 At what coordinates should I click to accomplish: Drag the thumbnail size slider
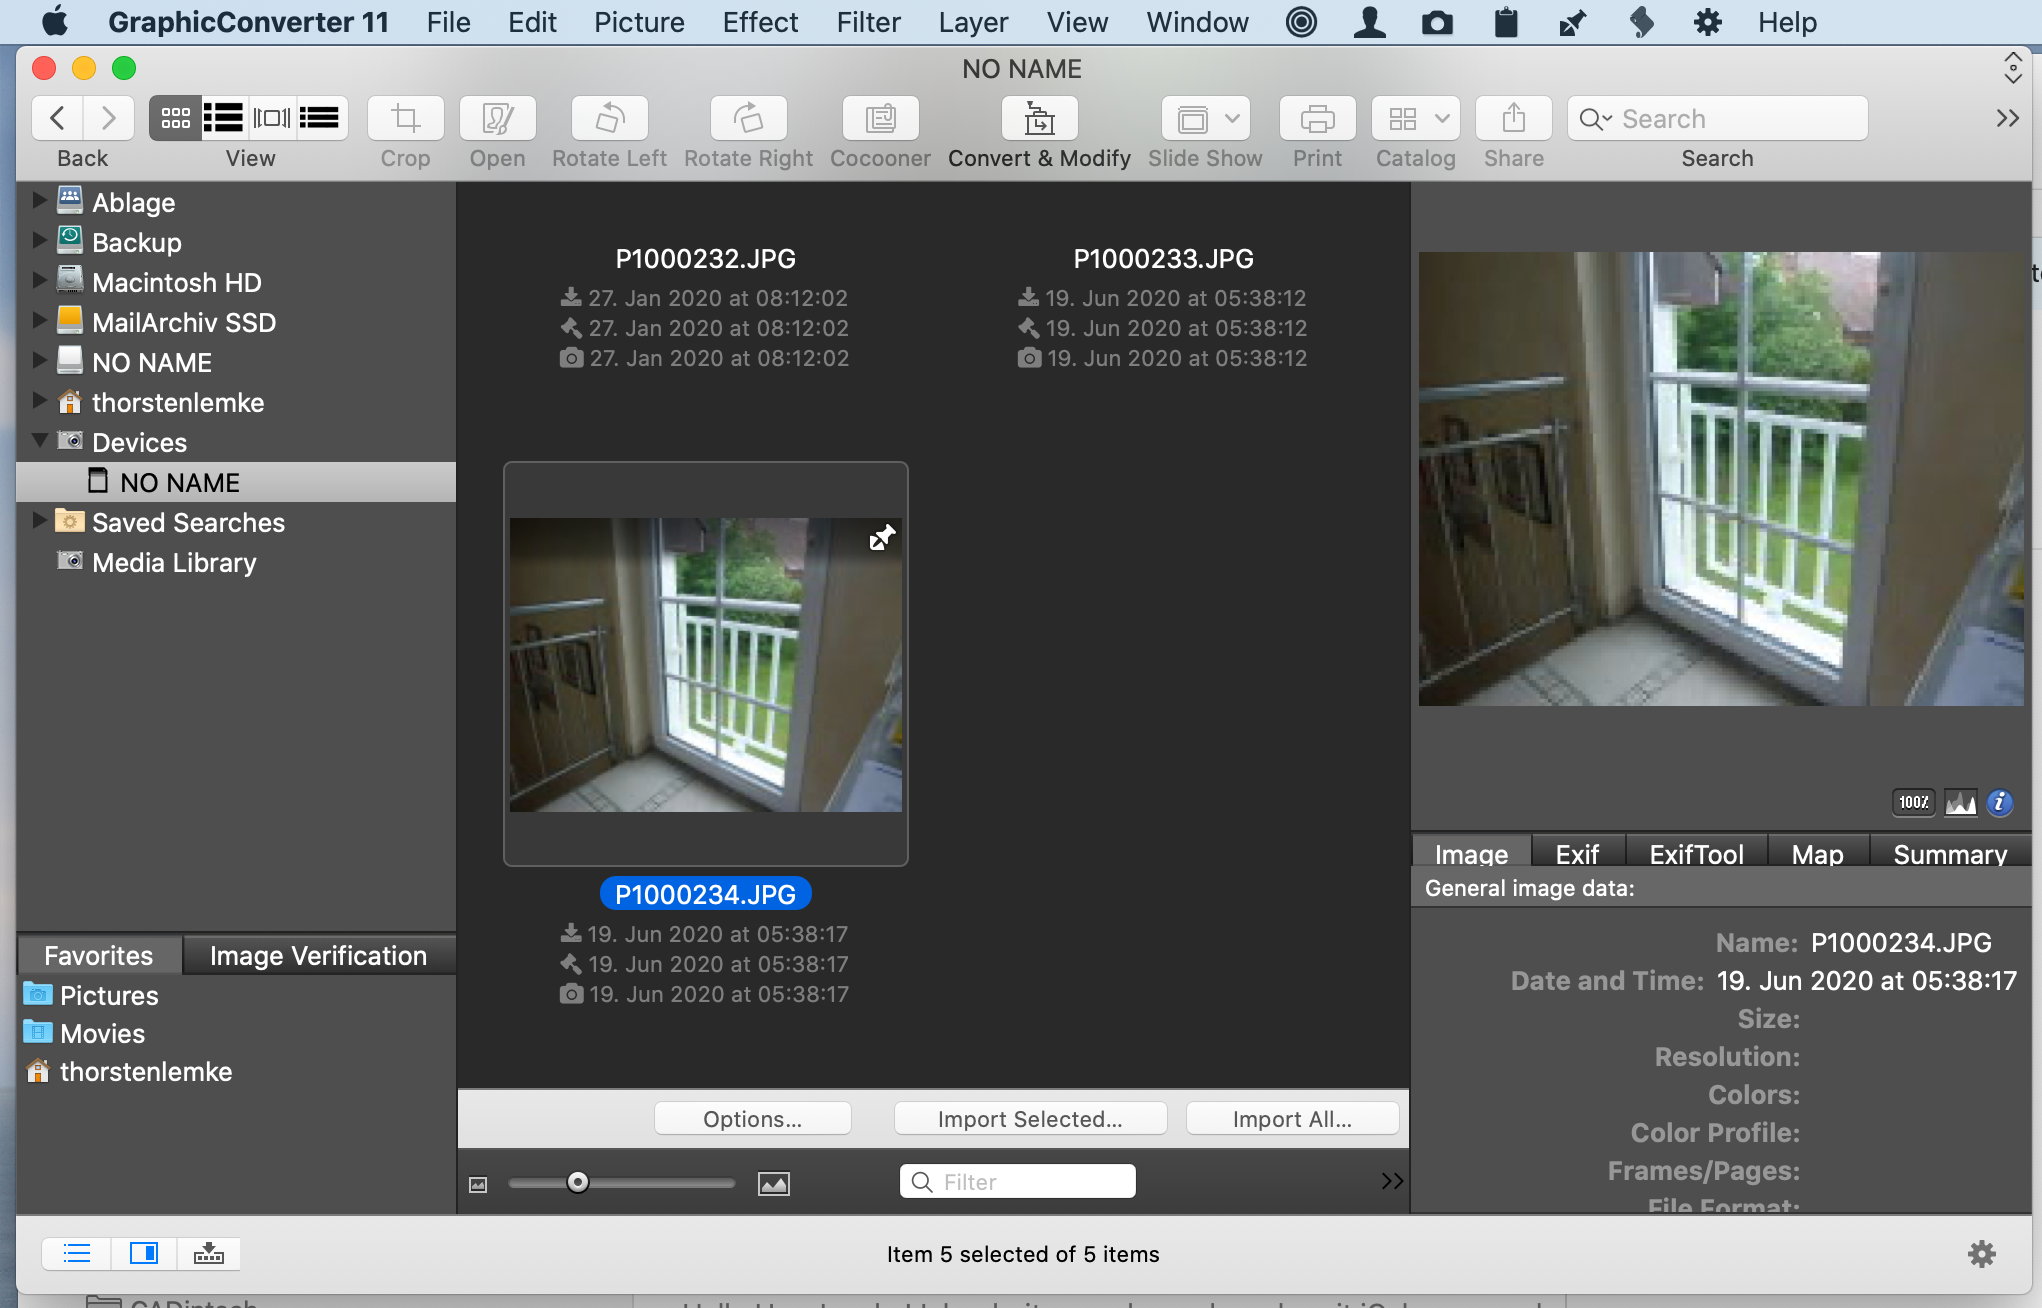(577, 1184)
